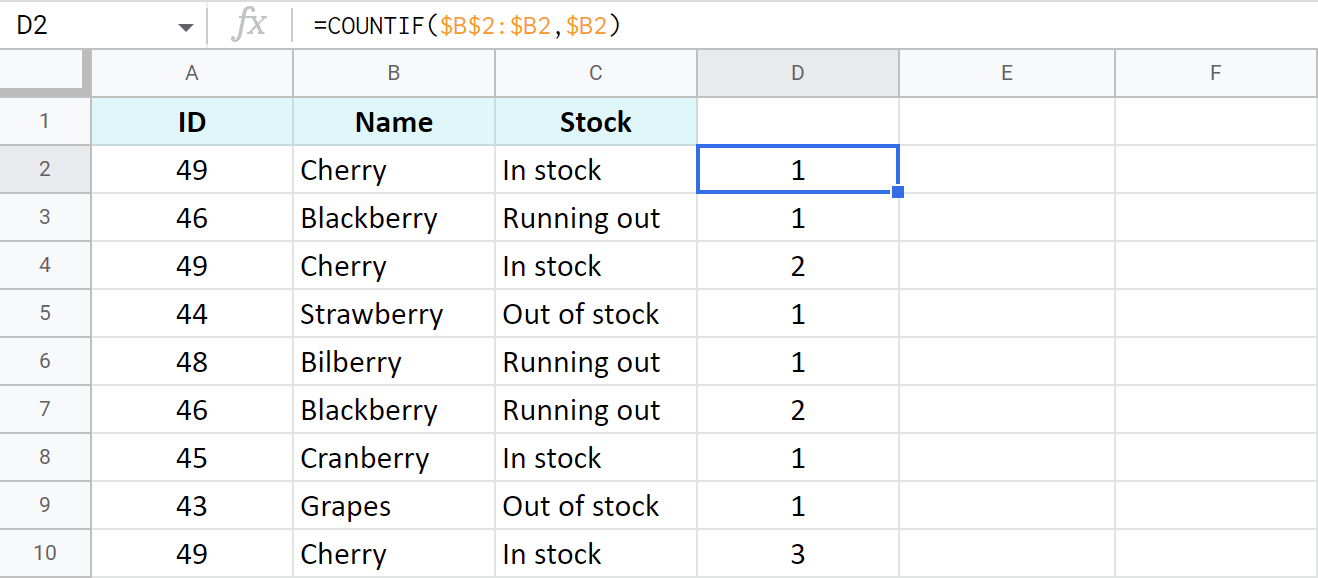1318x578 pixels.
Task: Open the Name Box dropdown arrow
Action: click(185, 24)
